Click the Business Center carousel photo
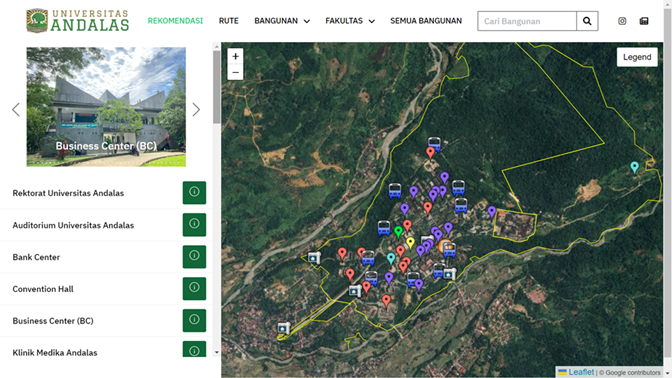The width and height of the screenshot is (672, 378). 106,107
